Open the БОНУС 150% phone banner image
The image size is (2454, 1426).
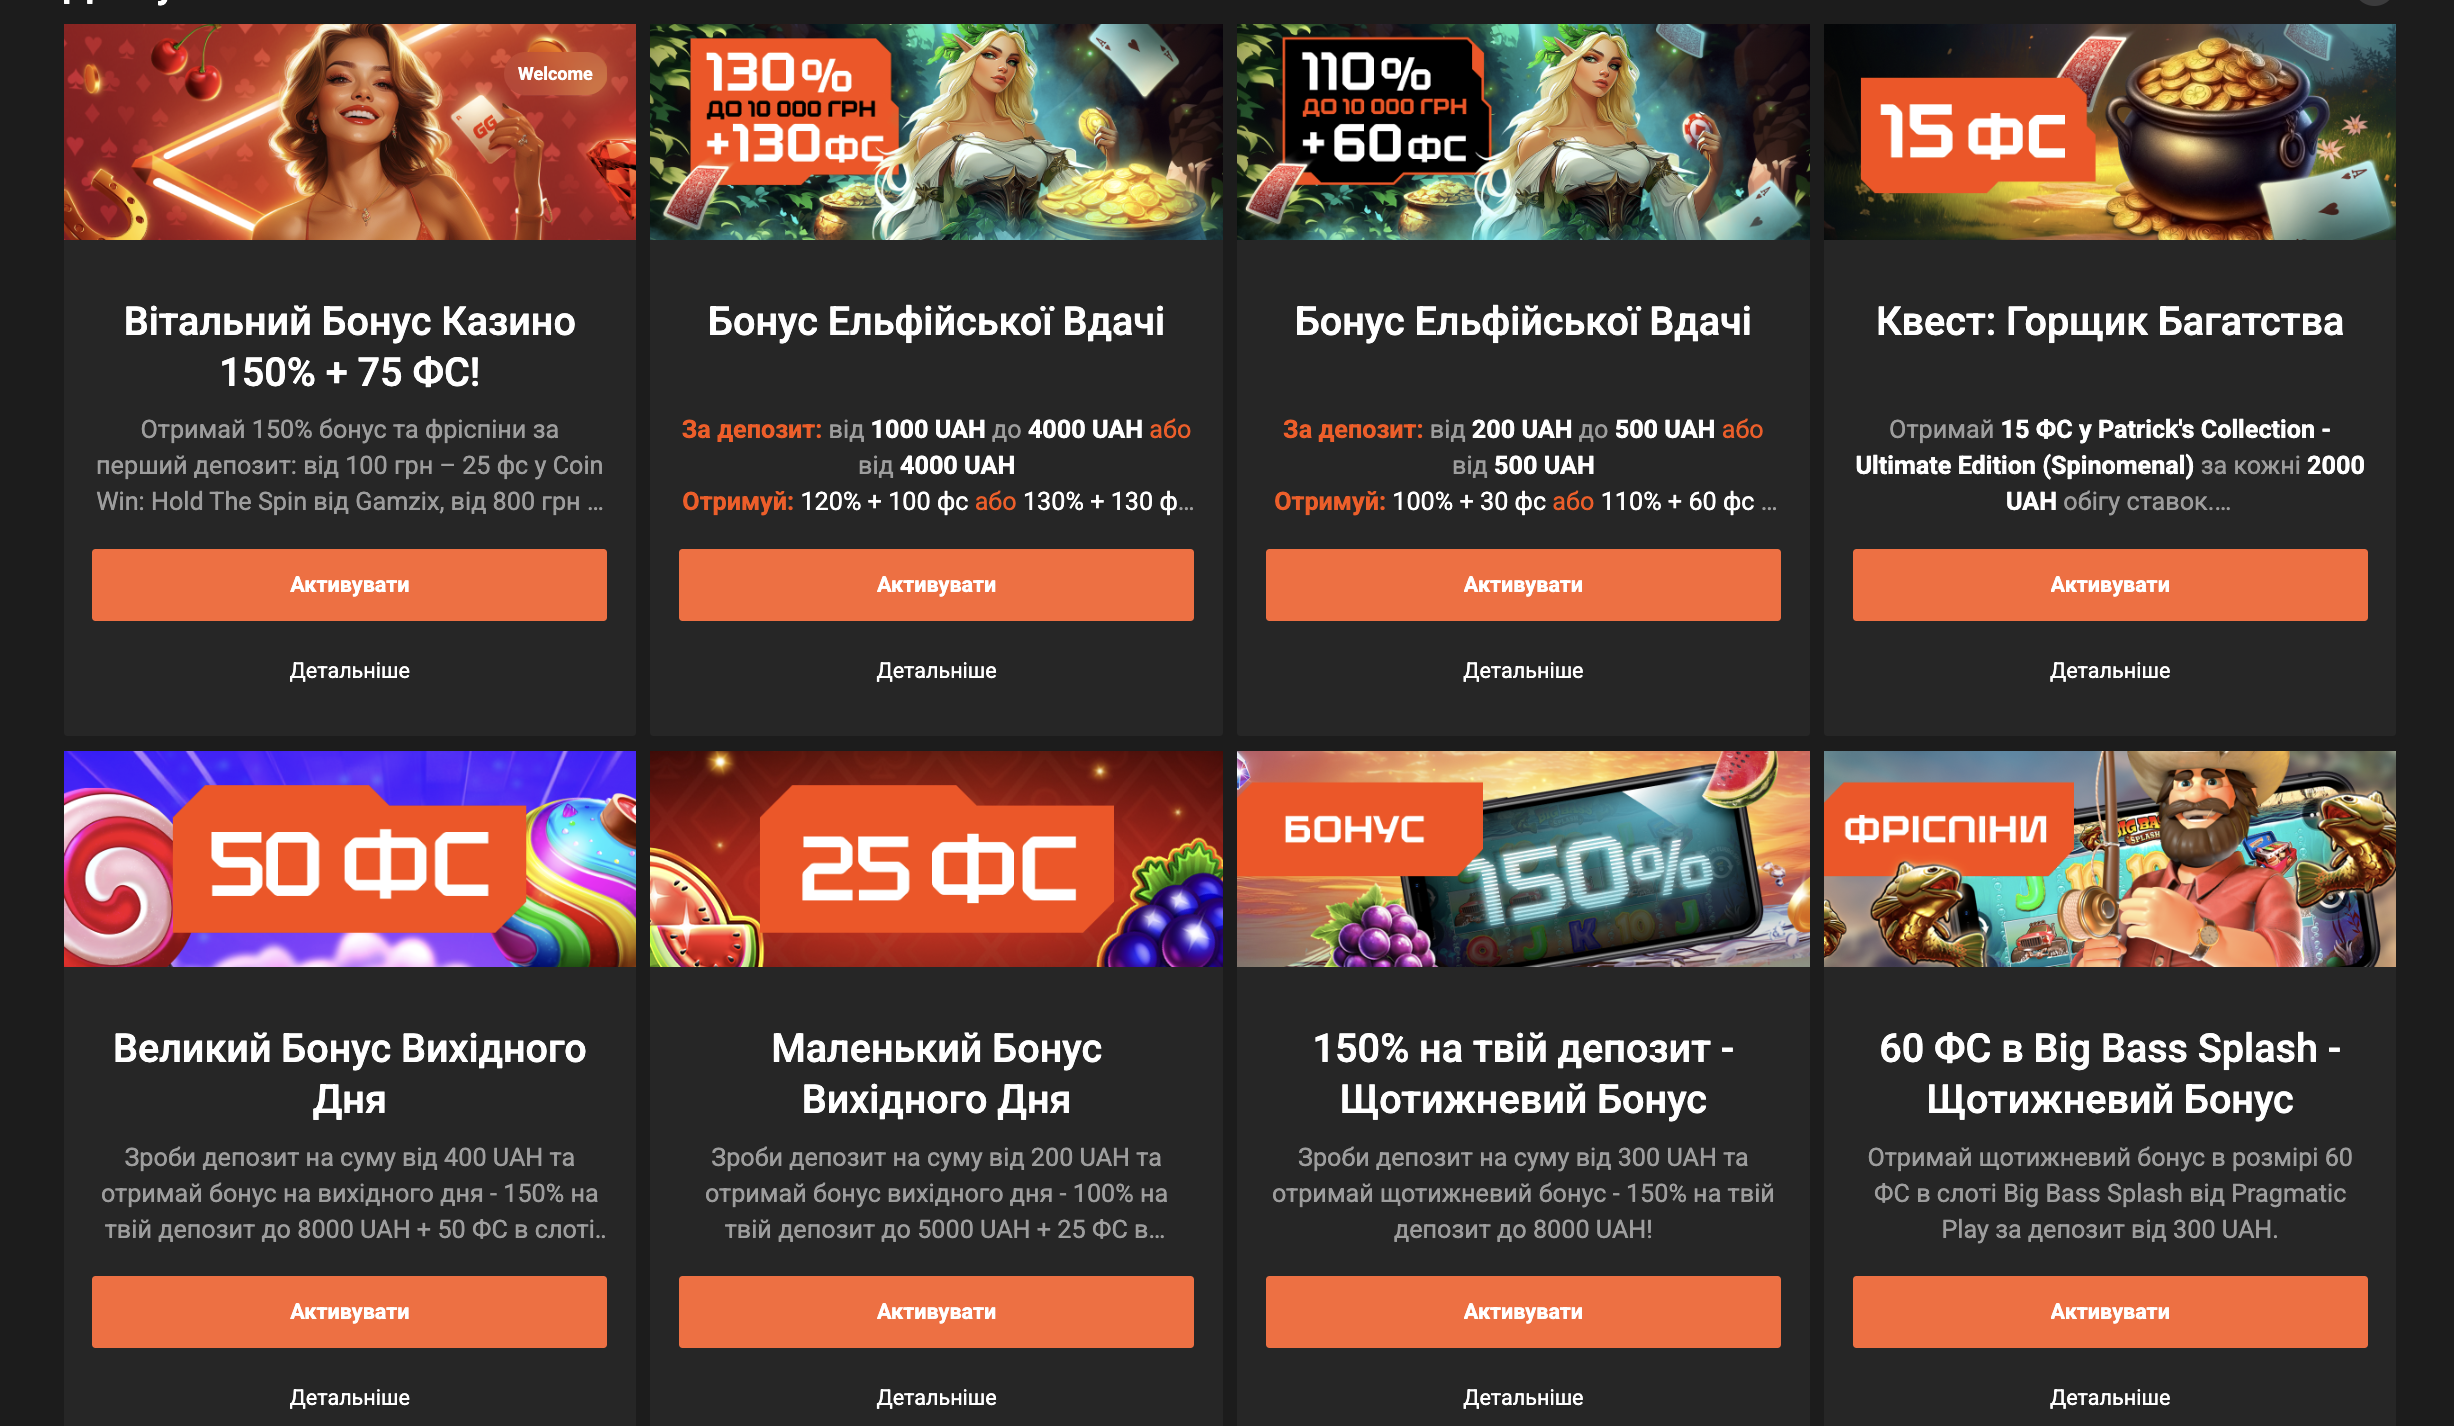tap(1523, 859)
